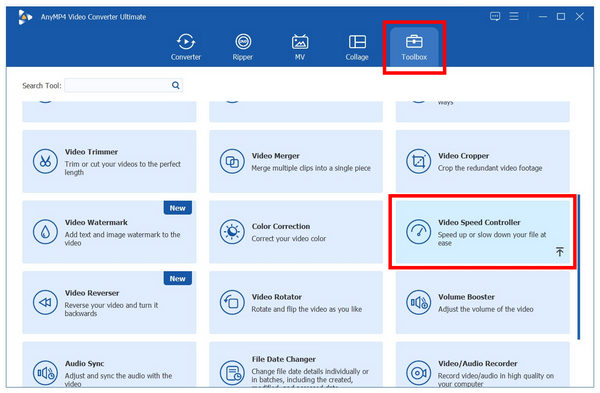This screenshot has width=600, height=393.
Task: Click the scroll-to-top arrow icon
Action: pyautogui.click(x=559, y=251)
